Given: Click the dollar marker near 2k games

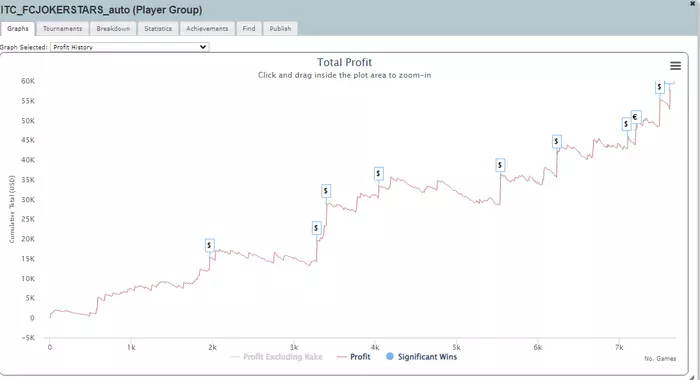Looking at the screenshot, I should 209,245.
